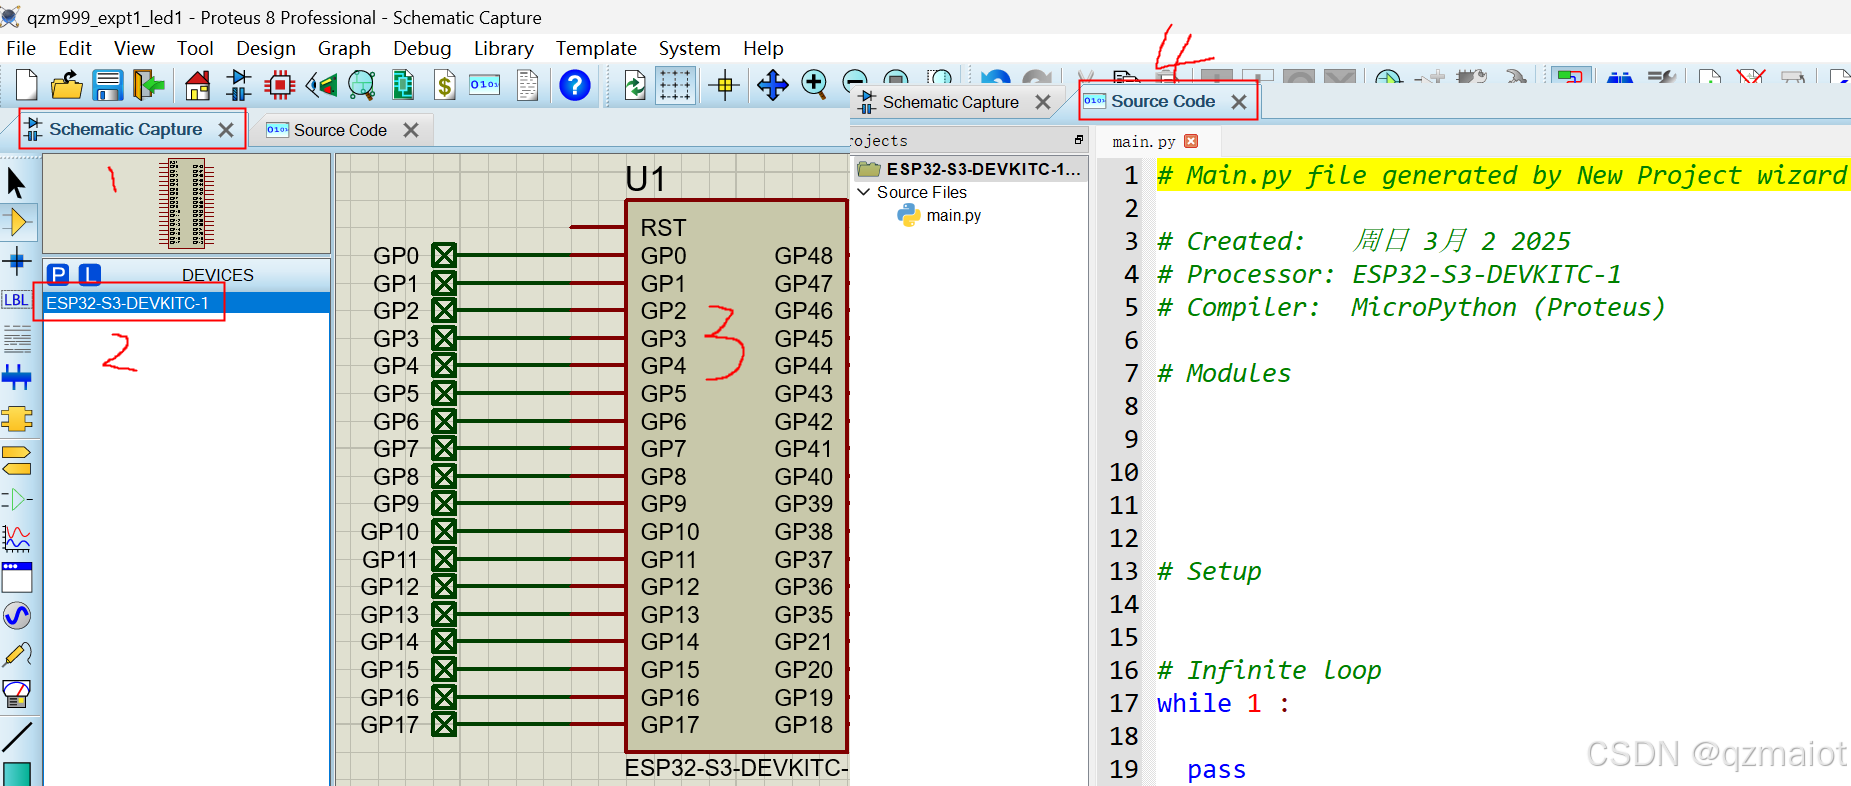Save the project with the floppy icon
1851x786 pixels.
tap(107, 85)
